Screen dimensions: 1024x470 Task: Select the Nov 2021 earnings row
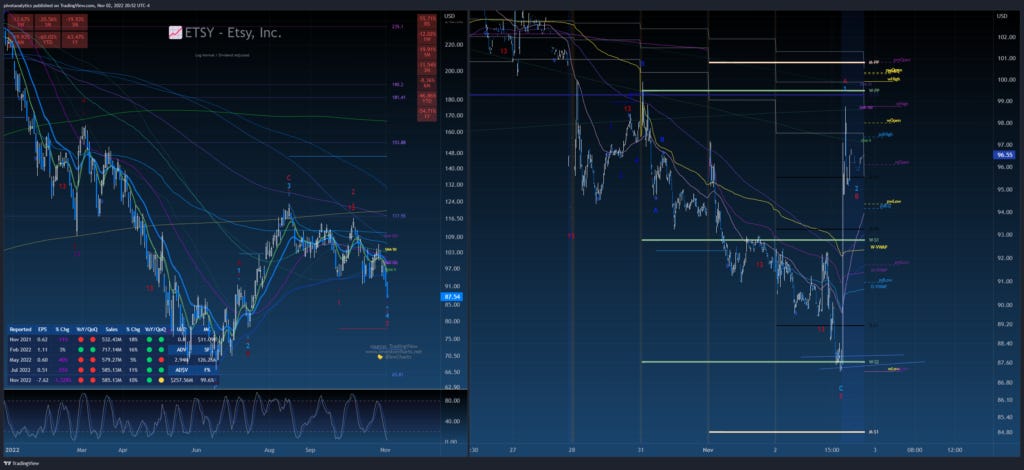114,339
